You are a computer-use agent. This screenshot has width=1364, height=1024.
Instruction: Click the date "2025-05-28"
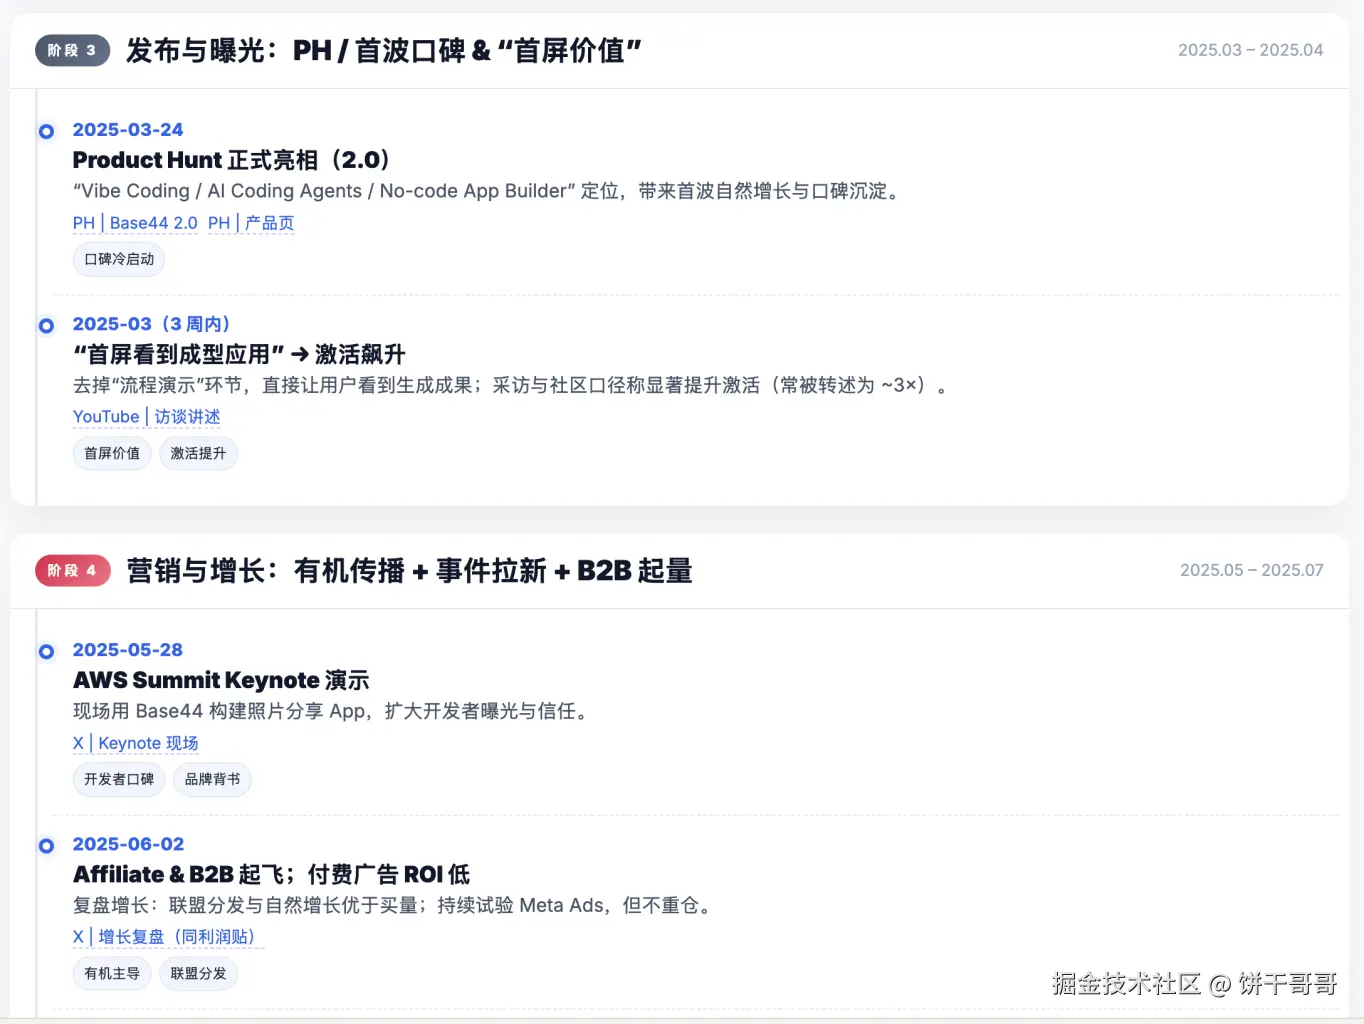[128, 650]
